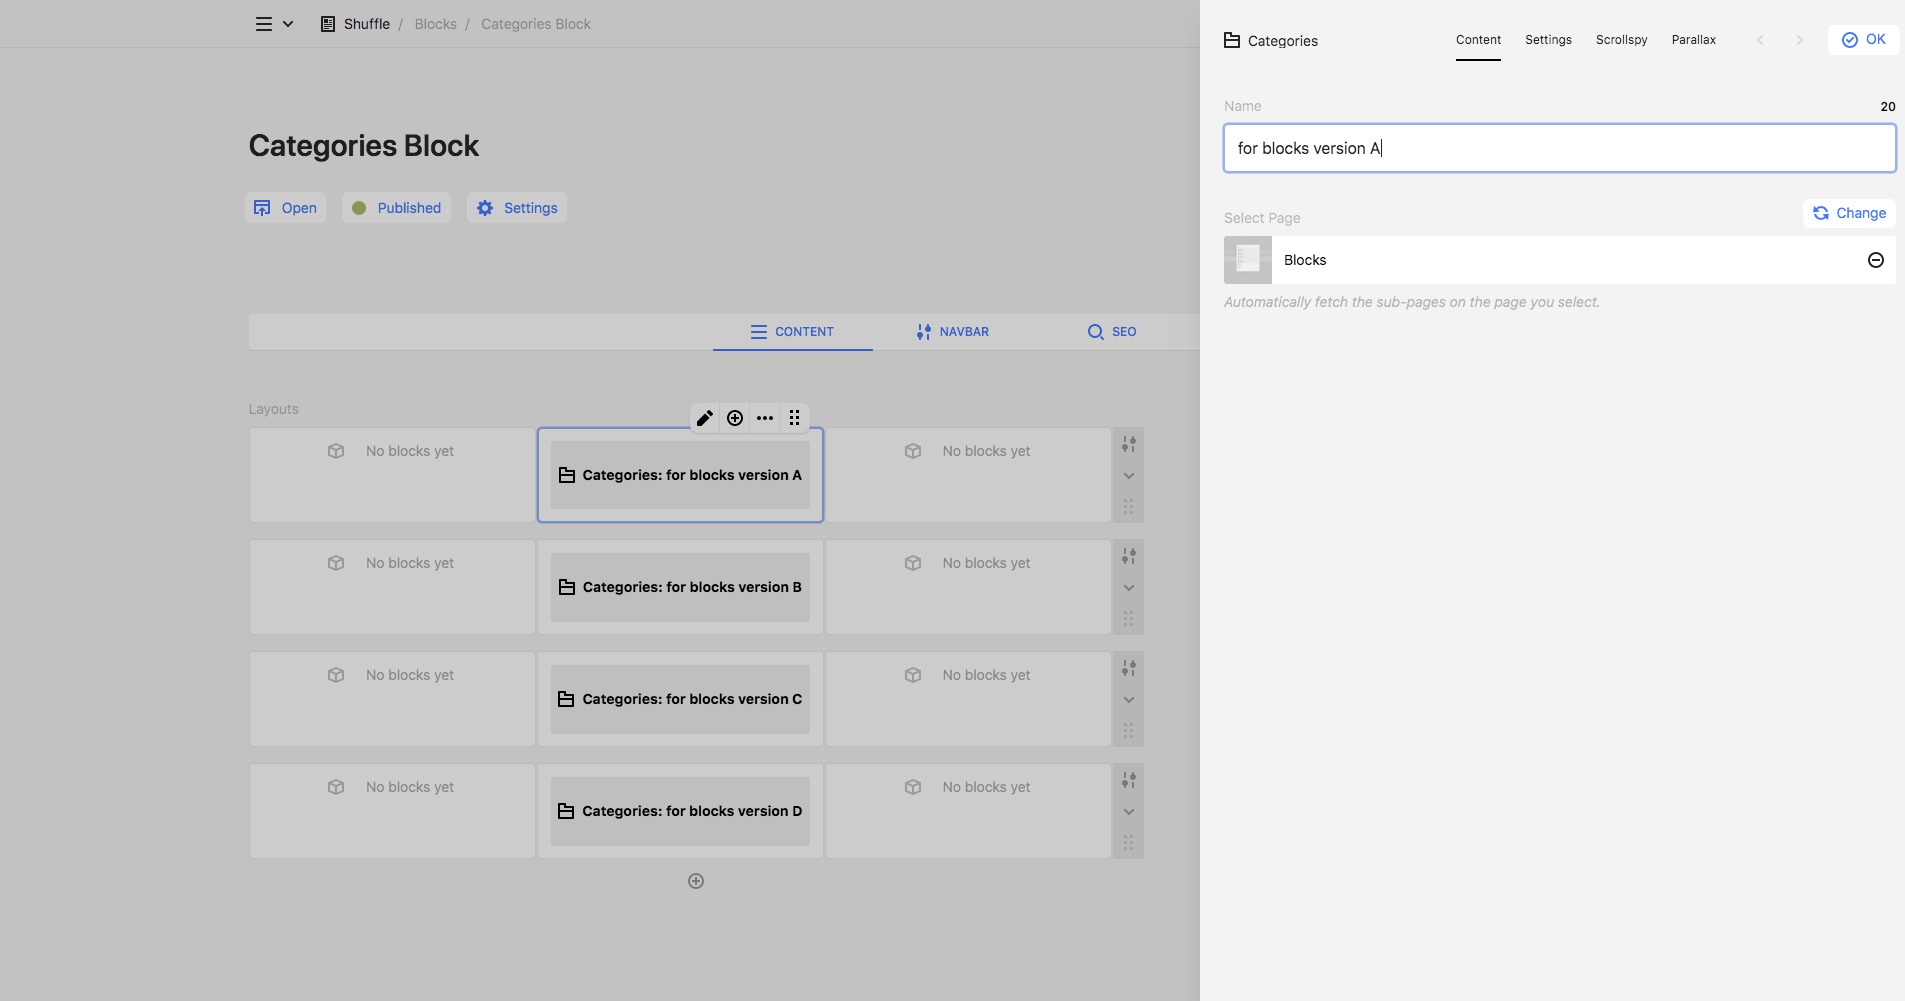Remove the selected Blocks page with minus icon
Viewport: 1905px width, 1001px height.
click(x=1875, y=260)
